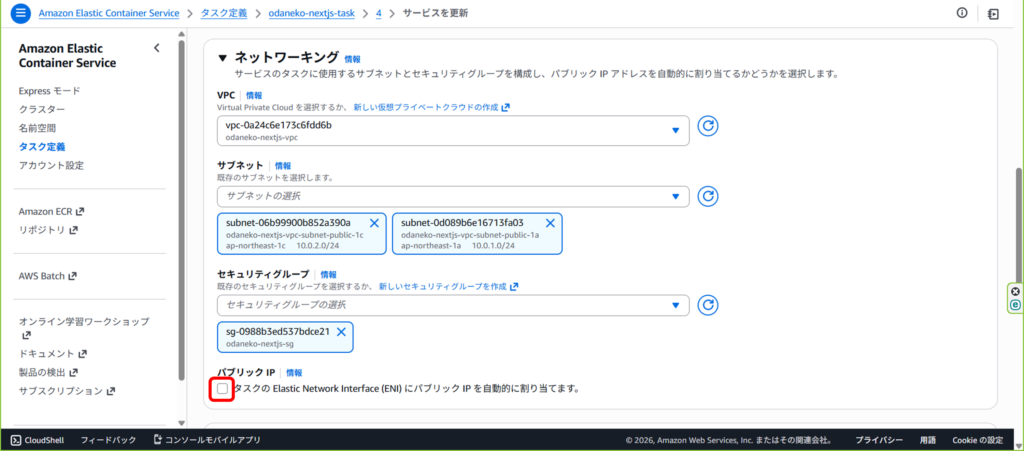Viewport: 1024px width, 451px height.
Task: Open the hamburger navigation menu
Action: click(x=19, y=13)
